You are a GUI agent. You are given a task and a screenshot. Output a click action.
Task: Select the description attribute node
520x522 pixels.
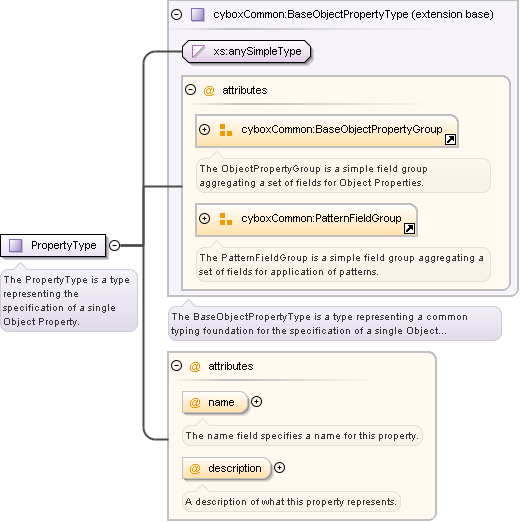coord(227,468)
